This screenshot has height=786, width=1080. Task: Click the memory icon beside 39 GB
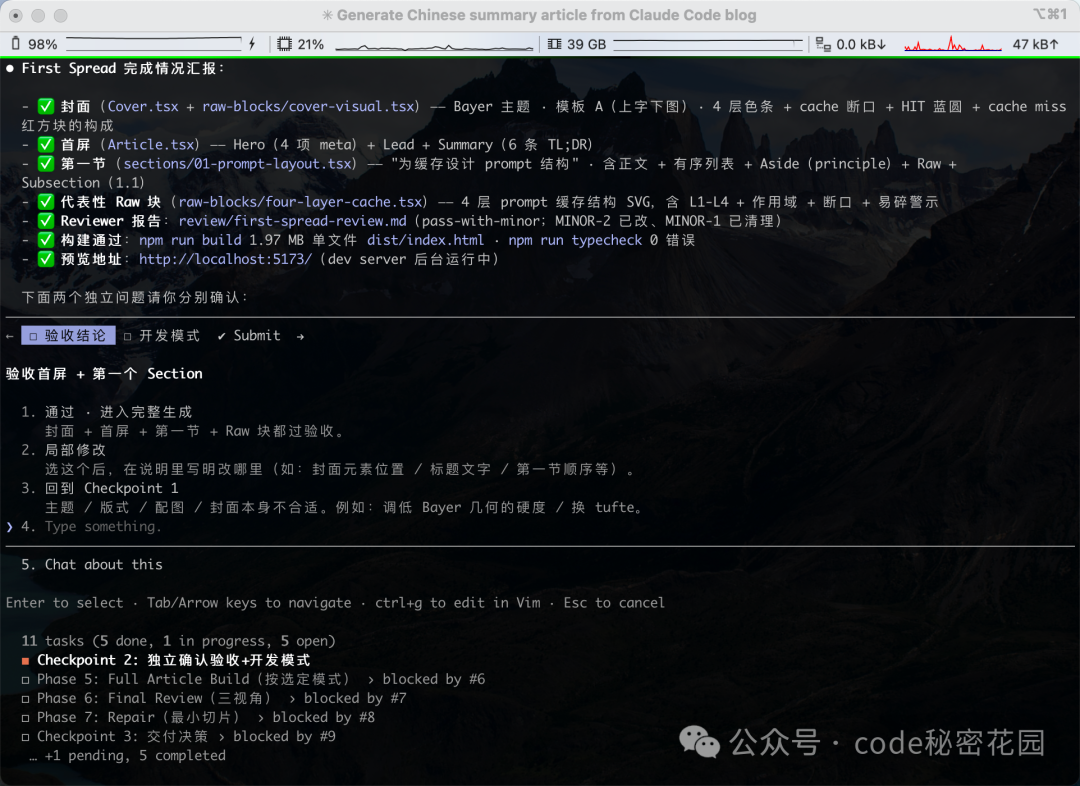point(554,44)
